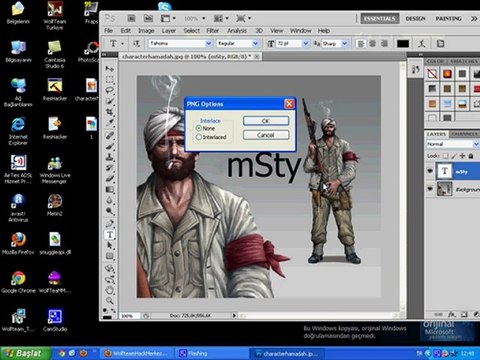Hide the mSty text layer

(x=430, y=171)
